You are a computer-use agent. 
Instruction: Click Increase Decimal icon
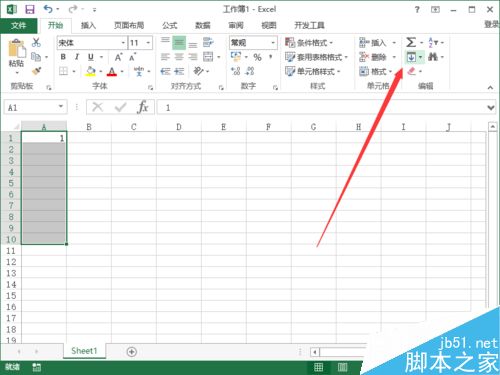236,71
